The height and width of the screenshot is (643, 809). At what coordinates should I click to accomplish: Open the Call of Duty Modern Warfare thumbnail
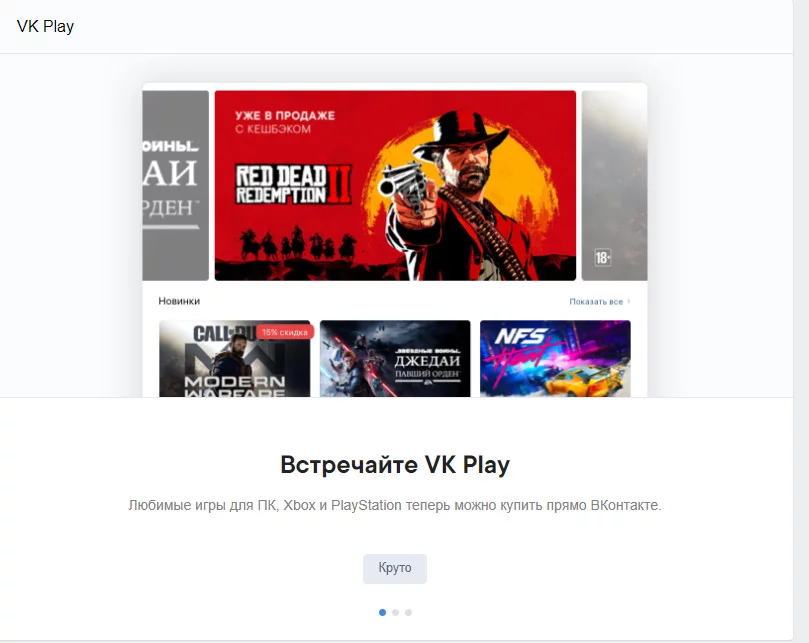(x=235, y=359)
